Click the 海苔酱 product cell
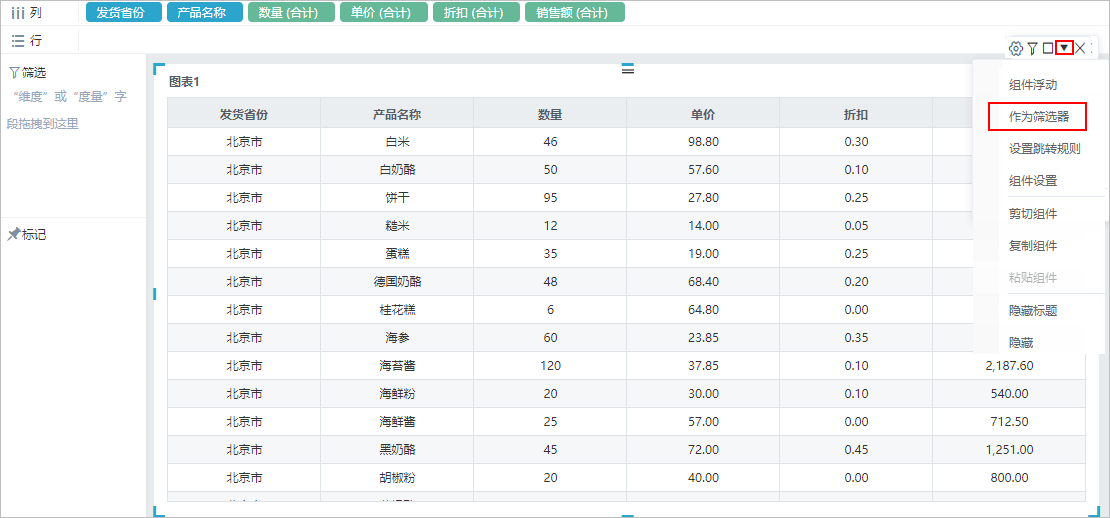The width and height of the screenshot is (1110, 518). [x=397, y=365]
